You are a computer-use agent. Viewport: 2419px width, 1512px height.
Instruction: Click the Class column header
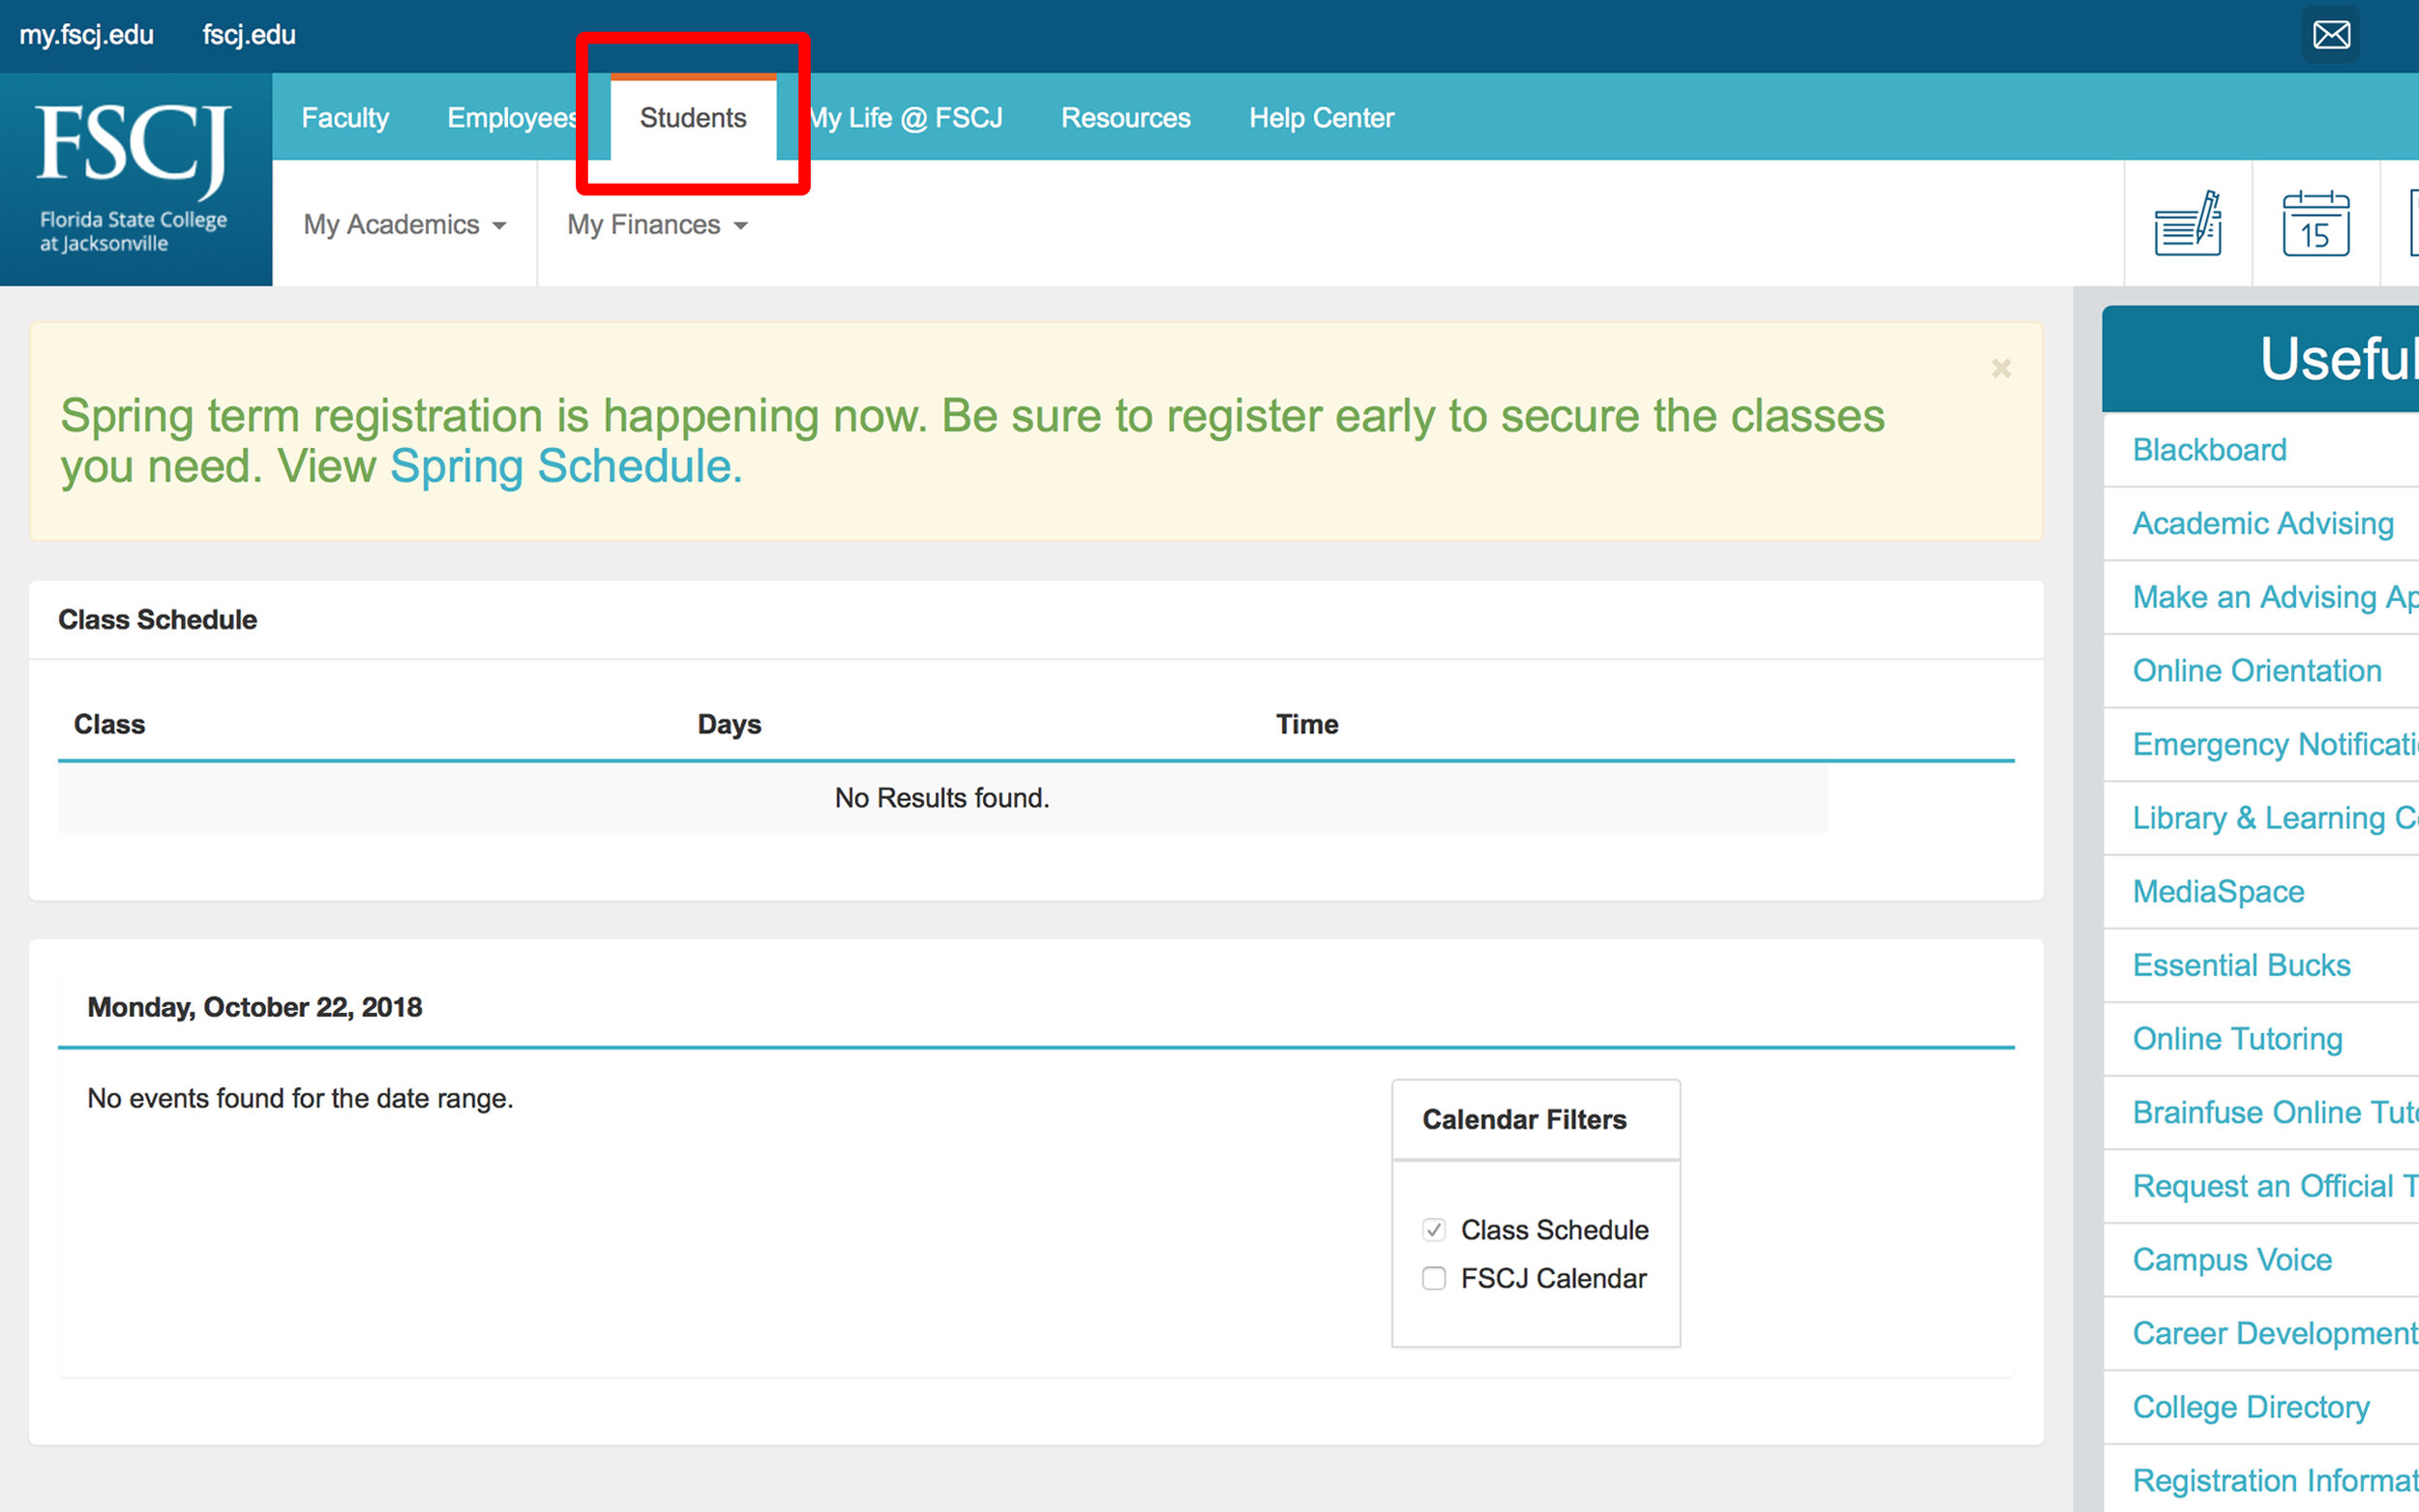point(109,724)
